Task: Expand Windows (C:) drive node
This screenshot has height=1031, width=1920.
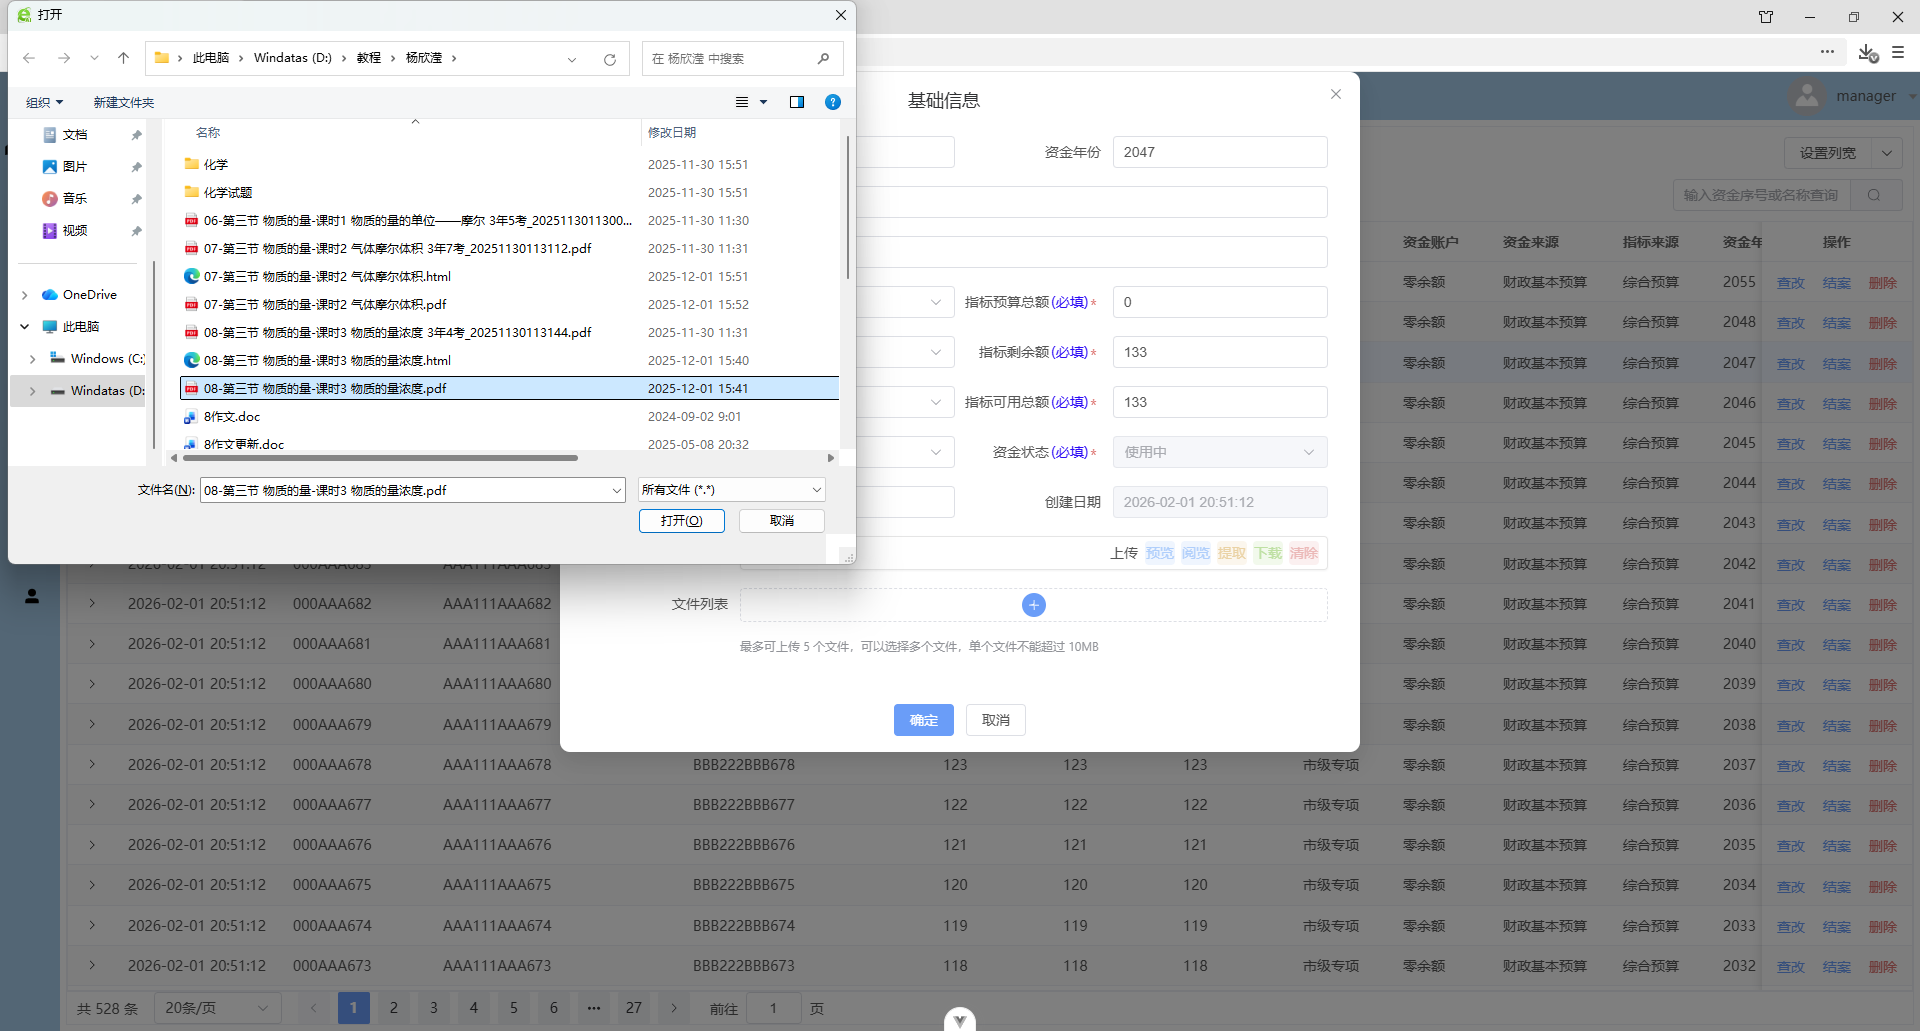Action: click(33, 359)
